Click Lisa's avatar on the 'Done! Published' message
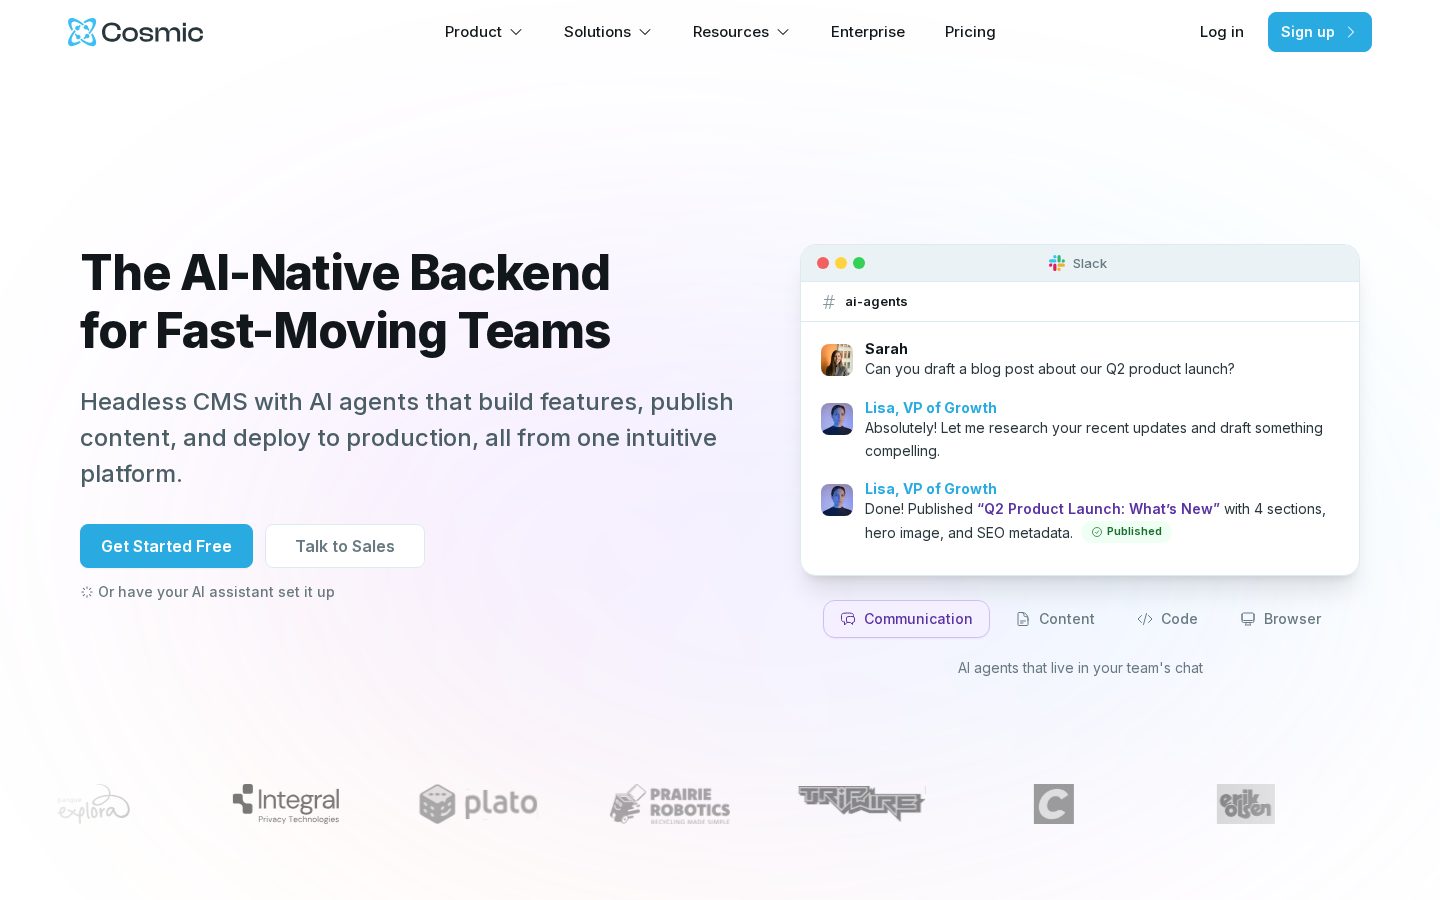The width and height of the screenshot is (1440, 900). click(837, 500)
